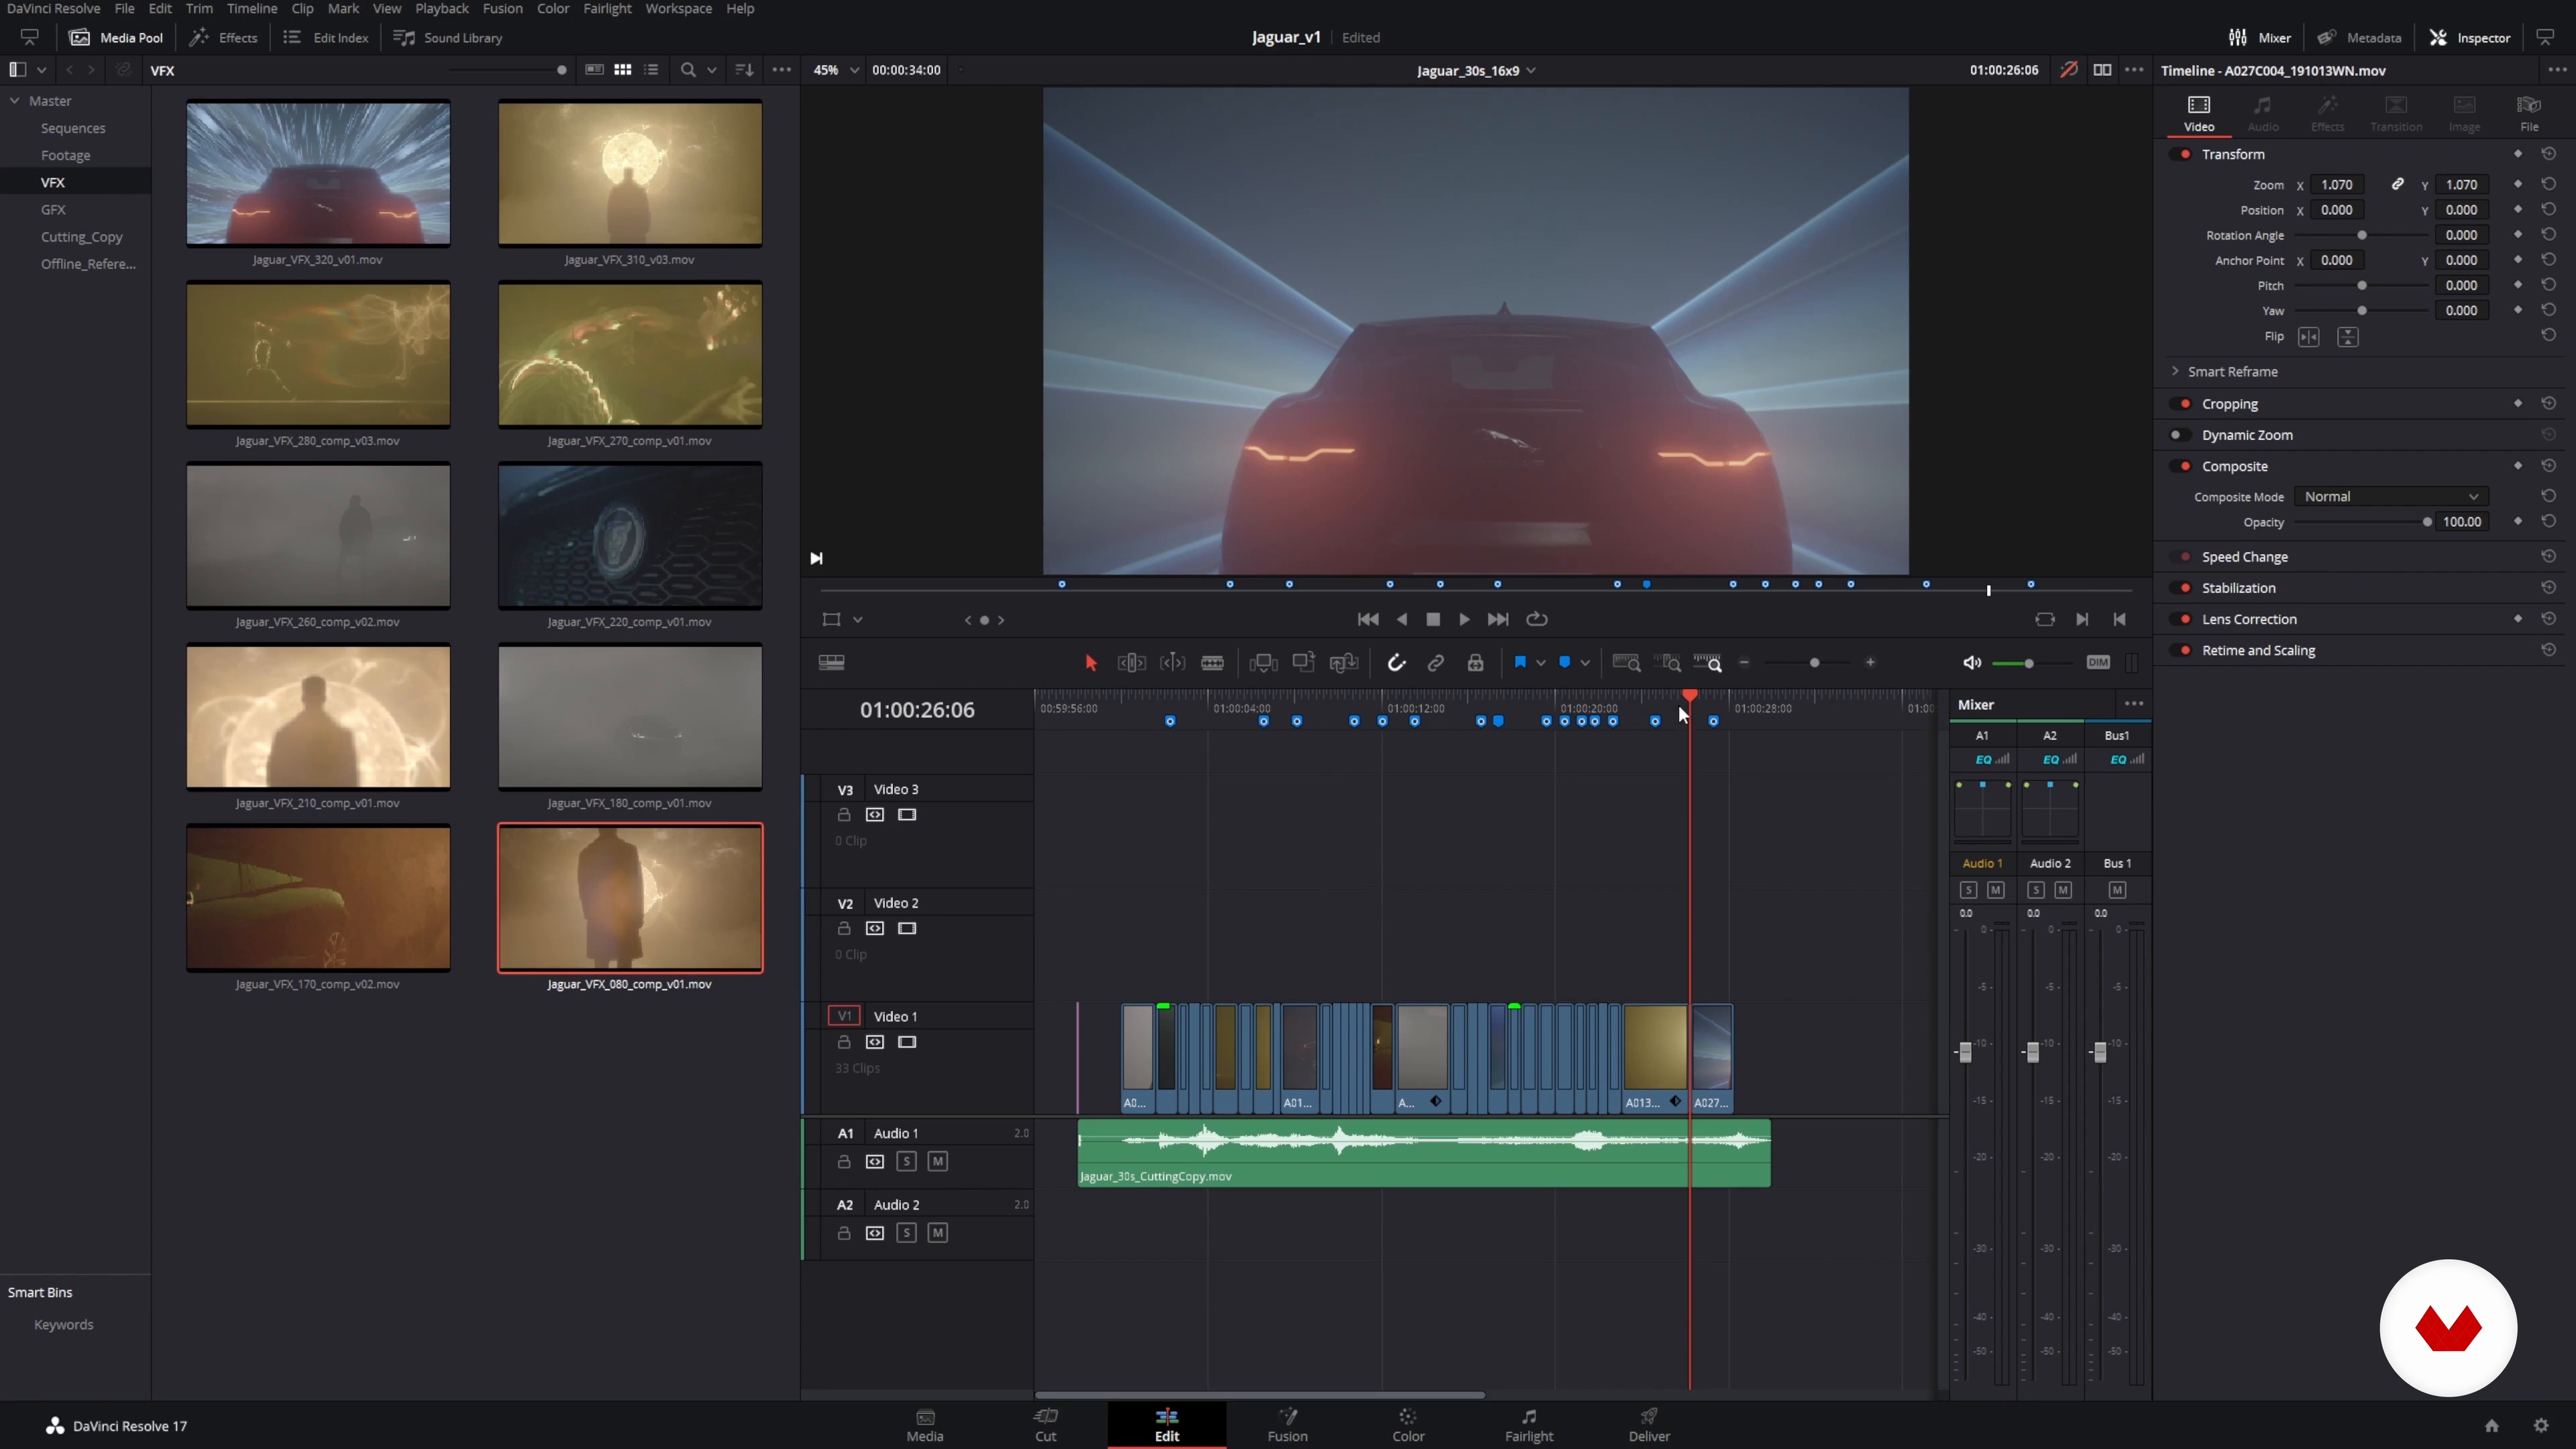Switch media pool to list view
The width and height of the screenshot is (2576, 1449).
651,70
